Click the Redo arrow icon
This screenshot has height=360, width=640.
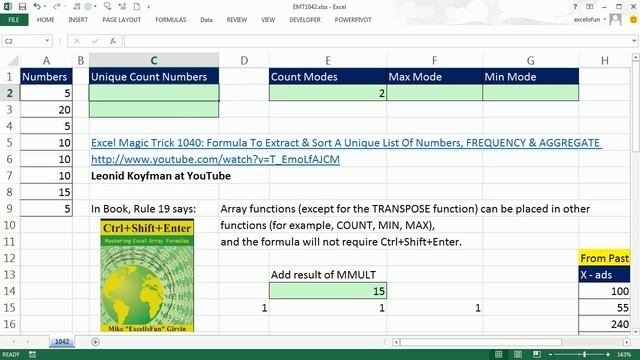point(56,7)
